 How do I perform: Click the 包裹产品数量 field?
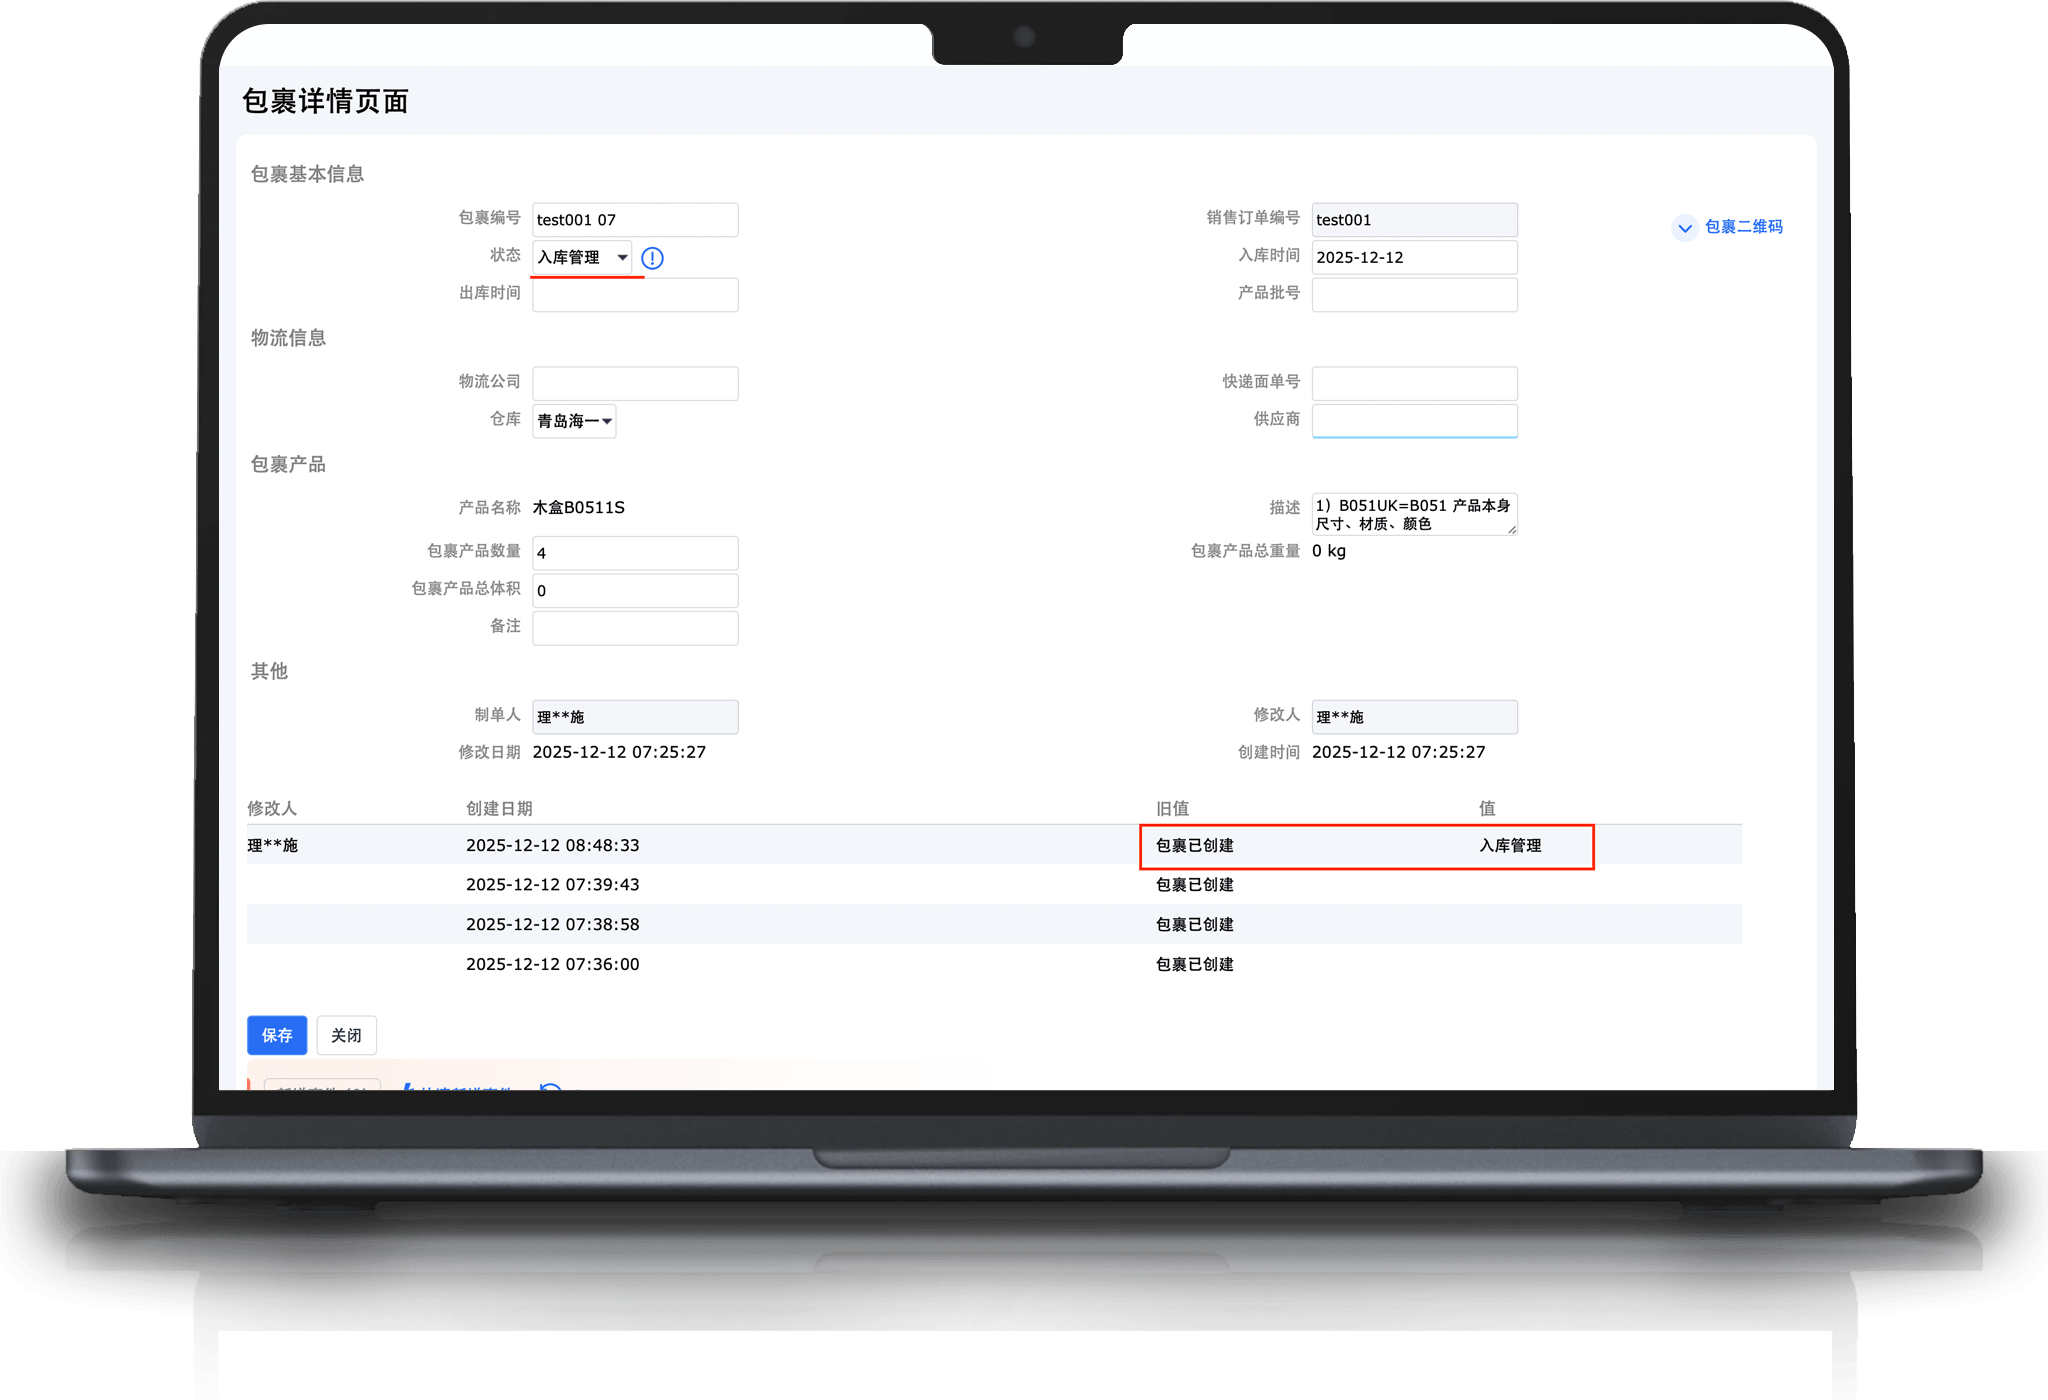[x=635, y=553]
